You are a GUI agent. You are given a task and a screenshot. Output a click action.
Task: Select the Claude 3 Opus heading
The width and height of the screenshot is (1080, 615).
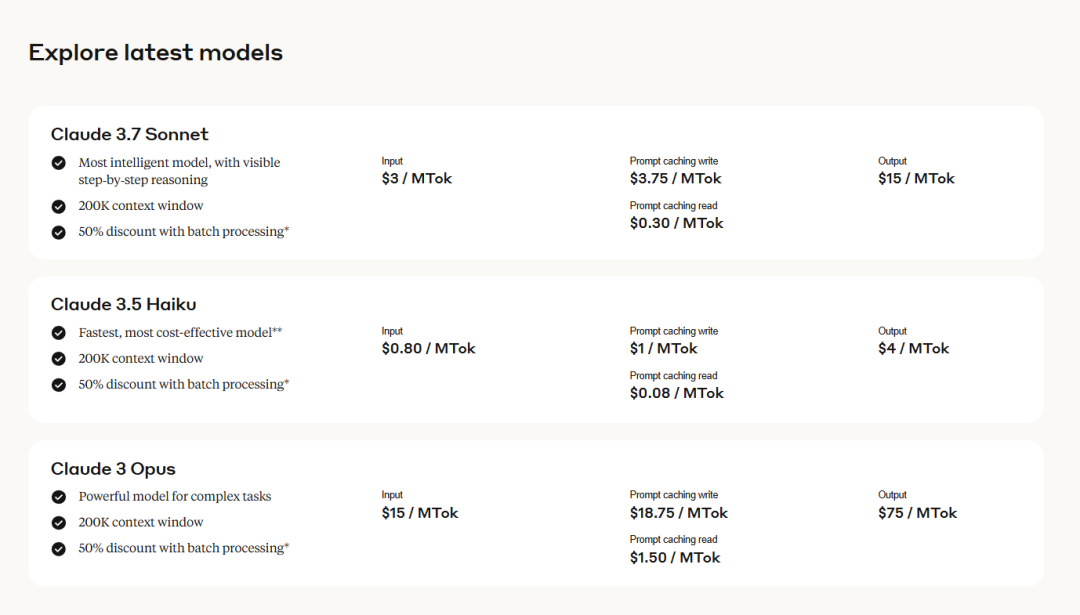[114, 469]
